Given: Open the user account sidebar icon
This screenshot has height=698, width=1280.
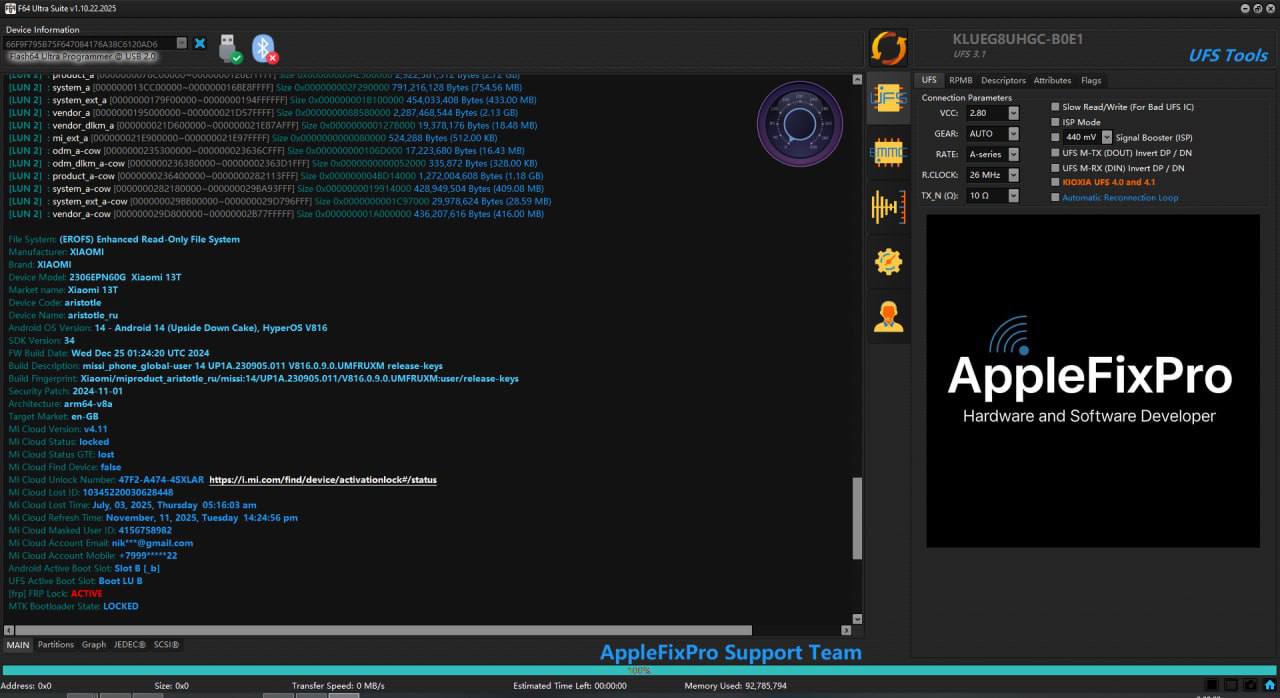Looking at the screenshot, I should (x=888, y=316).
